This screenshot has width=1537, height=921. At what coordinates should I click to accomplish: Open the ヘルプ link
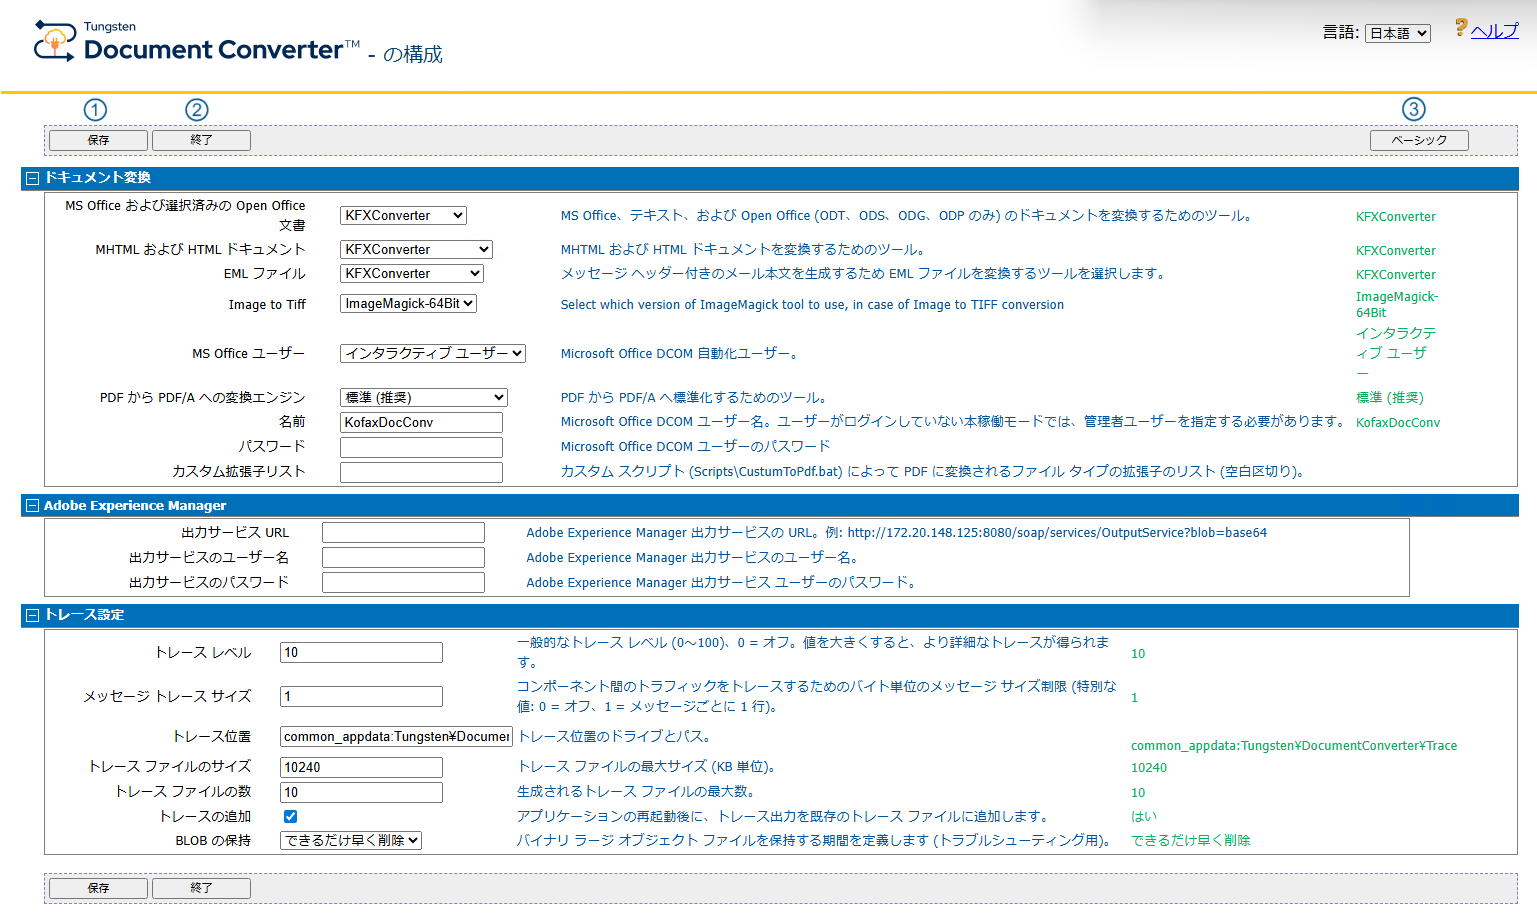(x=1494, y=31)
